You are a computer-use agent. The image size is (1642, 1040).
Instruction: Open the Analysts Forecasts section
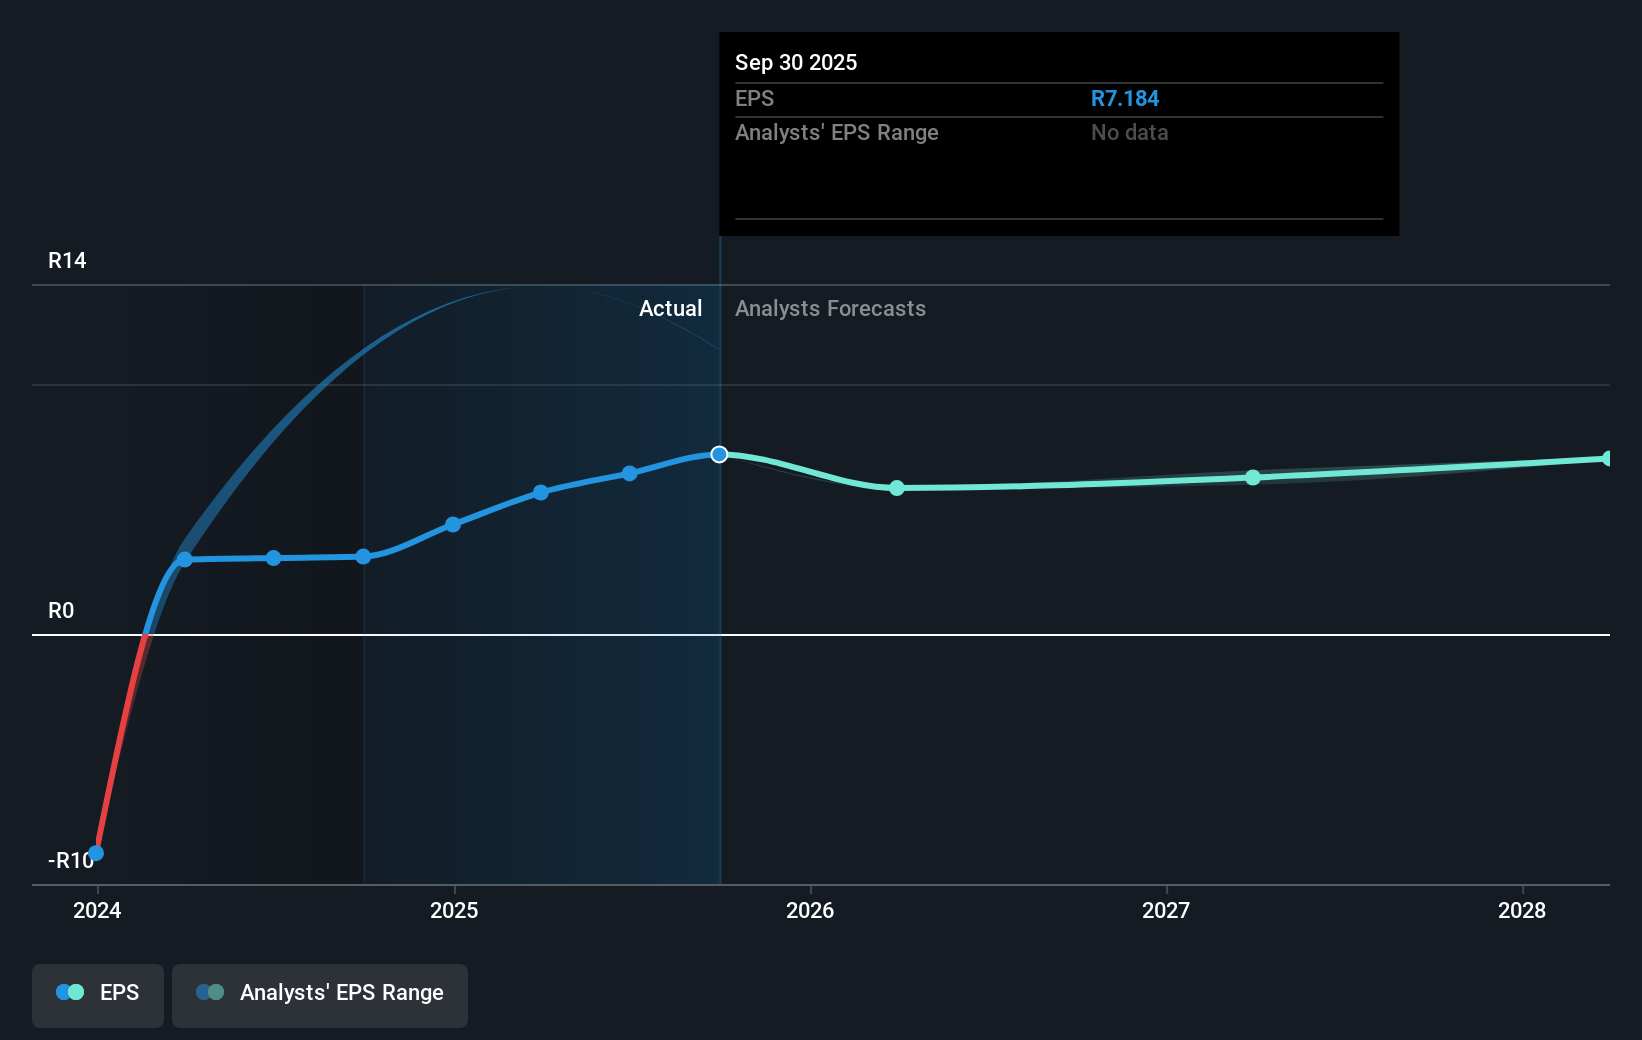830,308
